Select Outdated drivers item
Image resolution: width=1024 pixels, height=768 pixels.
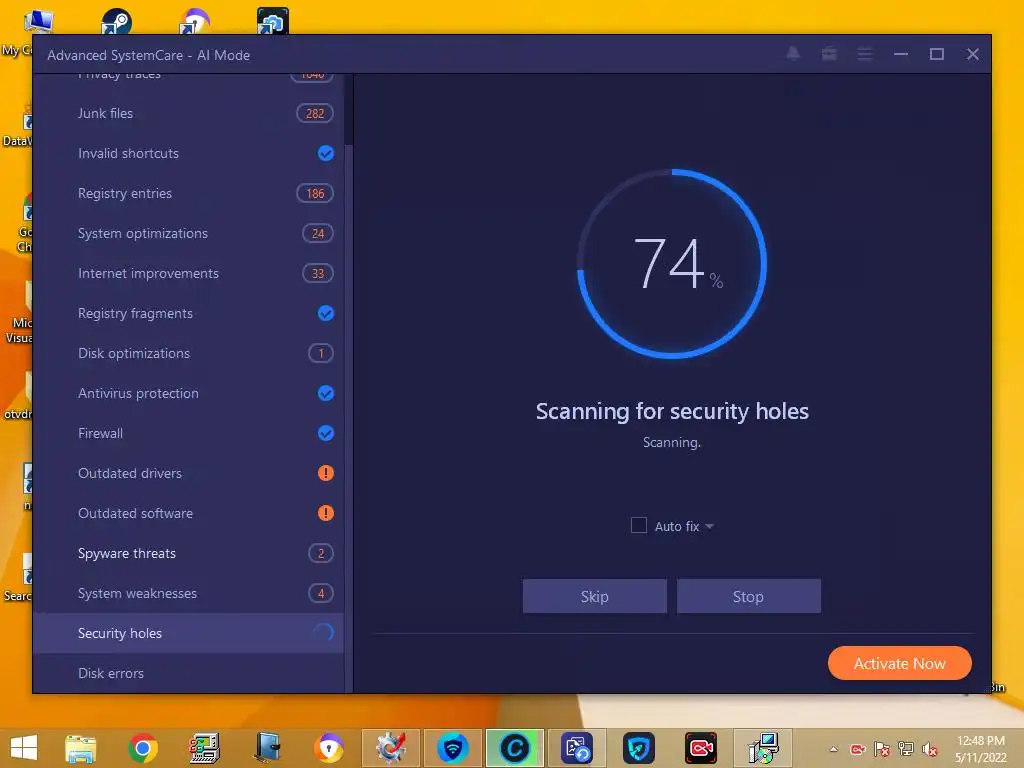click(x=188, y=473)
